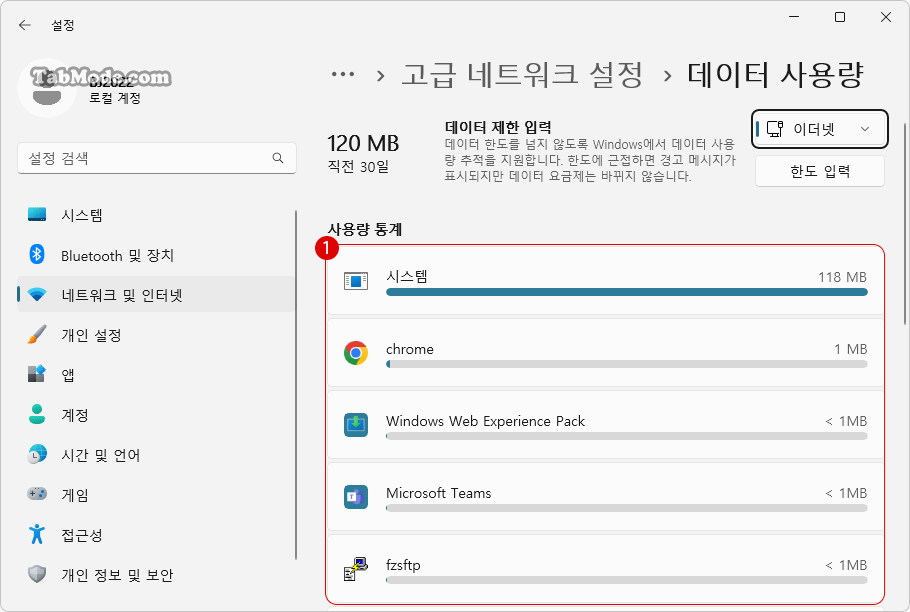Open Bluetooth 및 장치 category
The image size is (910, 612).
pos(156,255)
